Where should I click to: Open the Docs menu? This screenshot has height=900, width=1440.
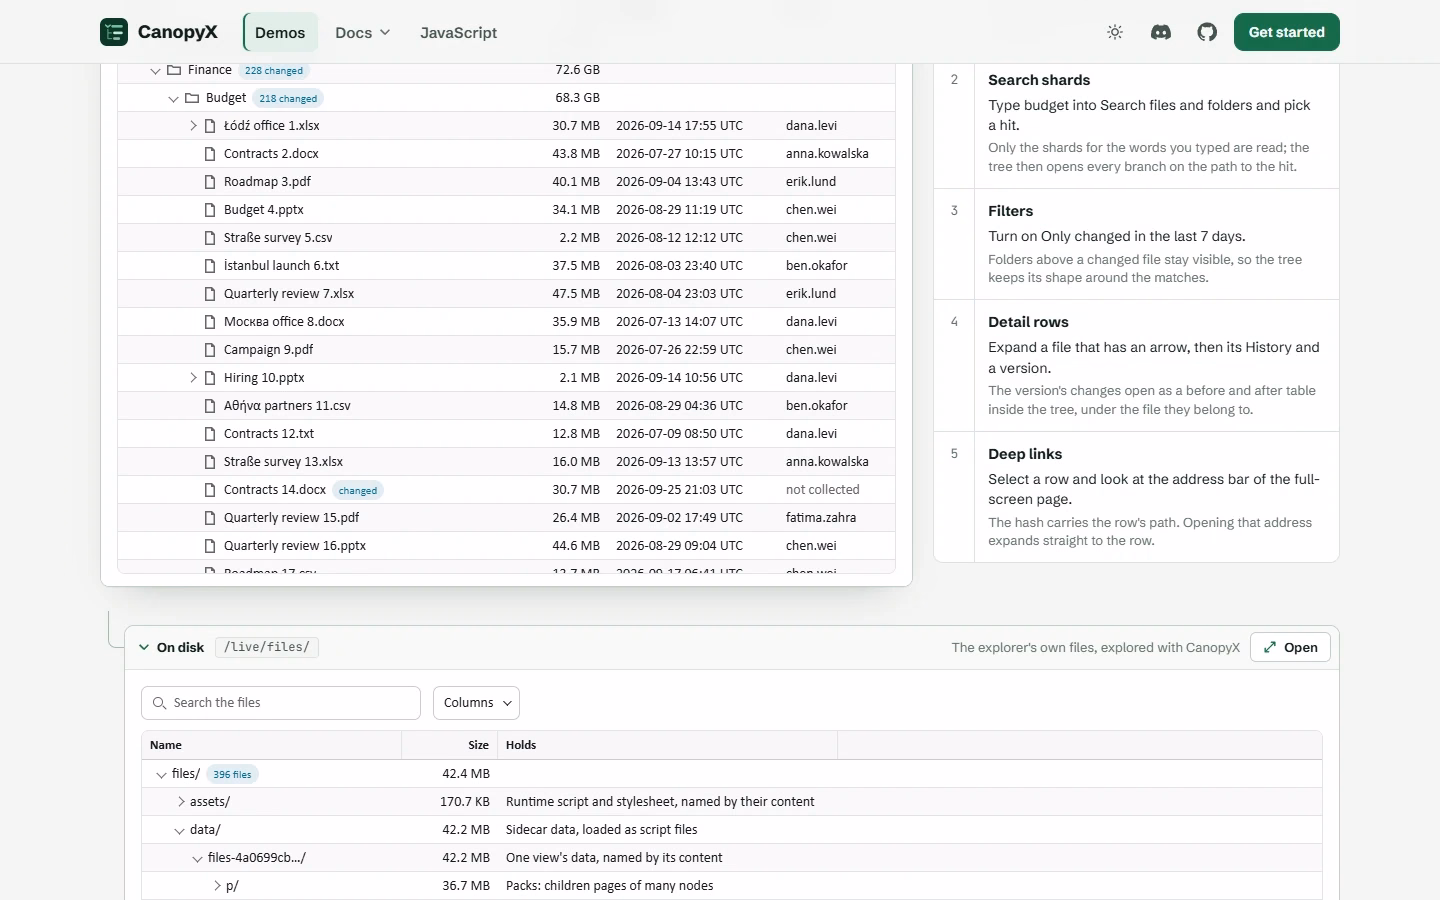[362, 32]
